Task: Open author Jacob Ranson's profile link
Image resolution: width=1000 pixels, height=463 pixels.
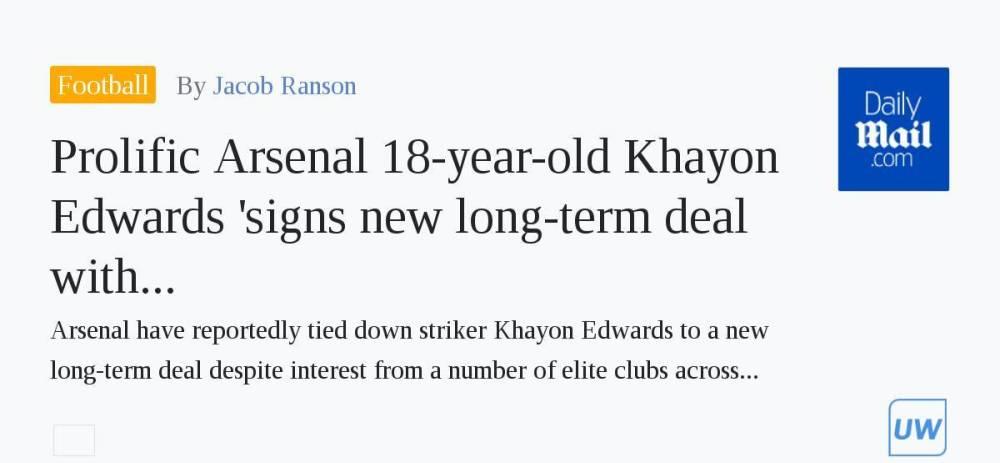Action: 284,86
